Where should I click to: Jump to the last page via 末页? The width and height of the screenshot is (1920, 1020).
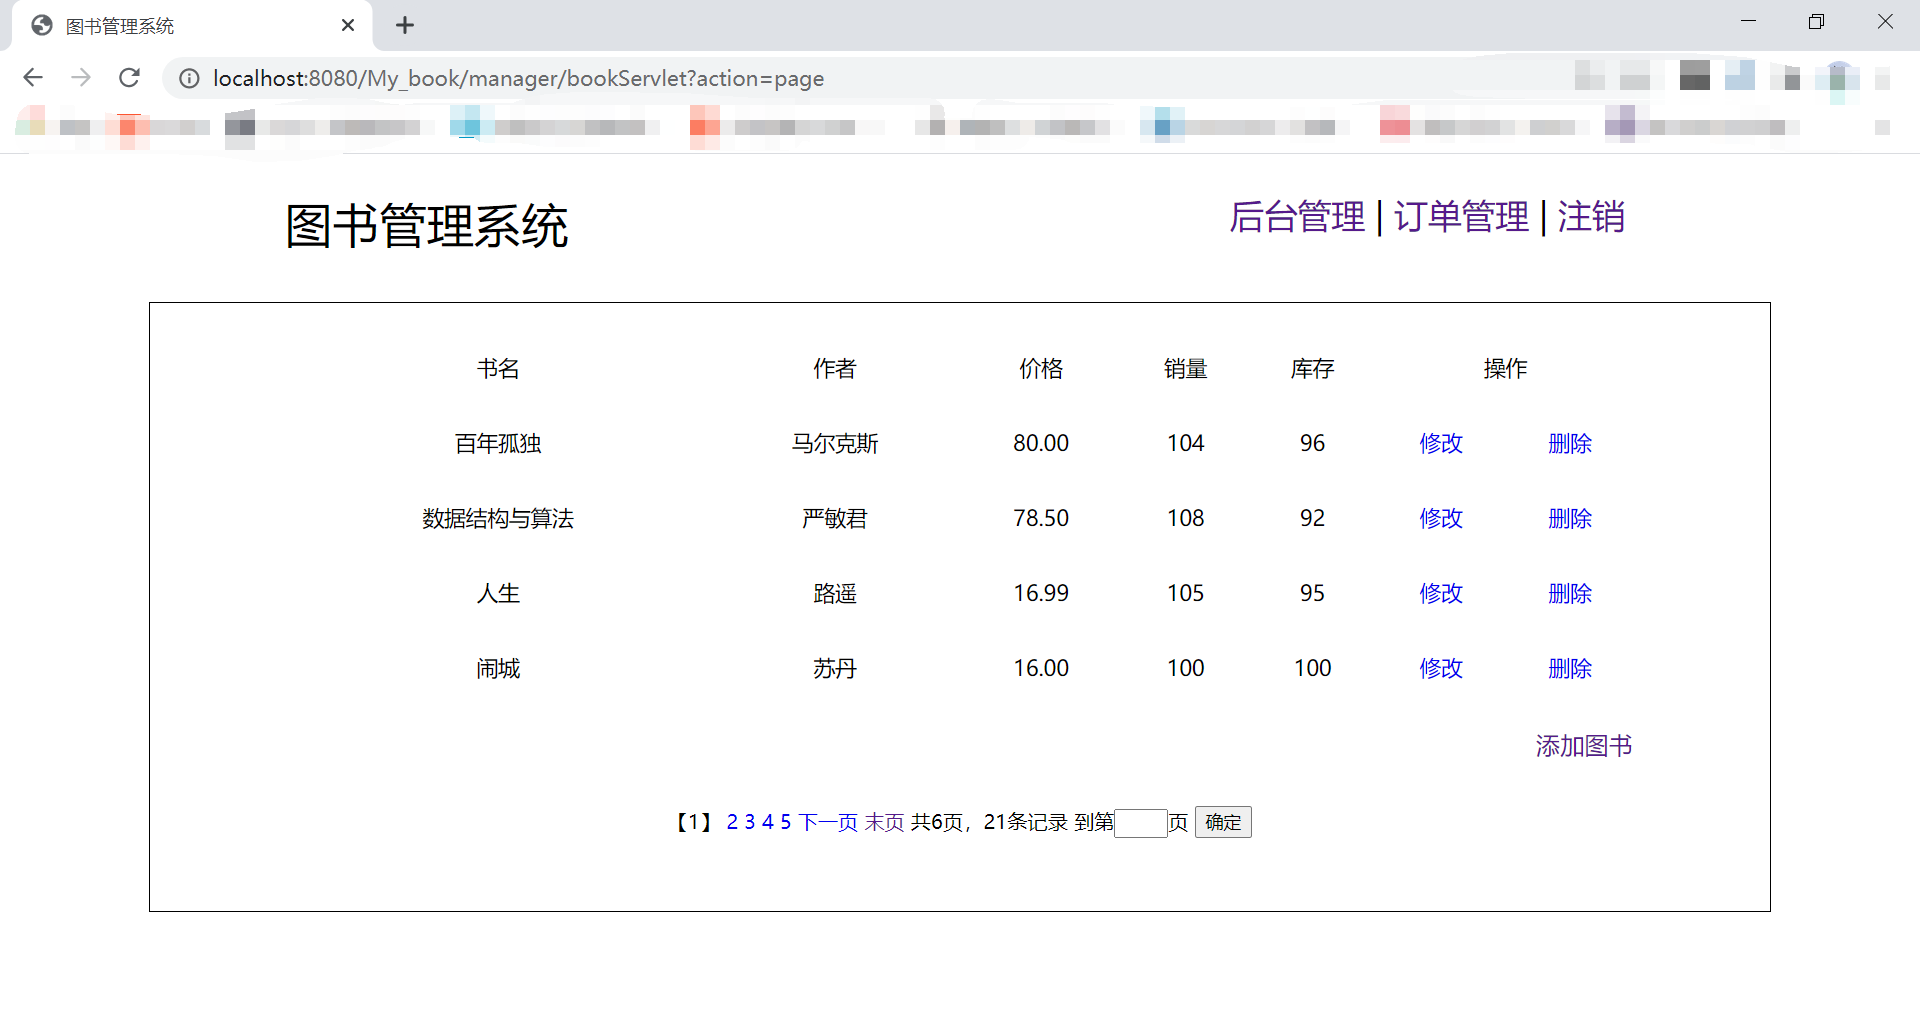pyautogui.click(x=884, y=822)
